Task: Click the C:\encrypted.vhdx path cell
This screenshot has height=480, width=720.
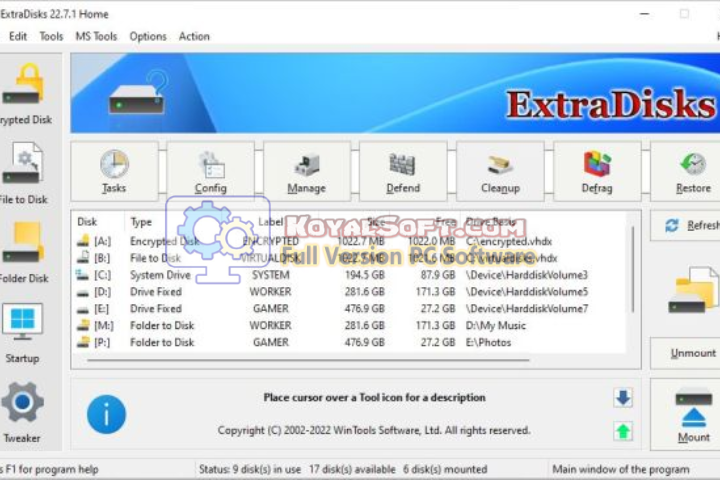Action: click(x=509, y=241)
